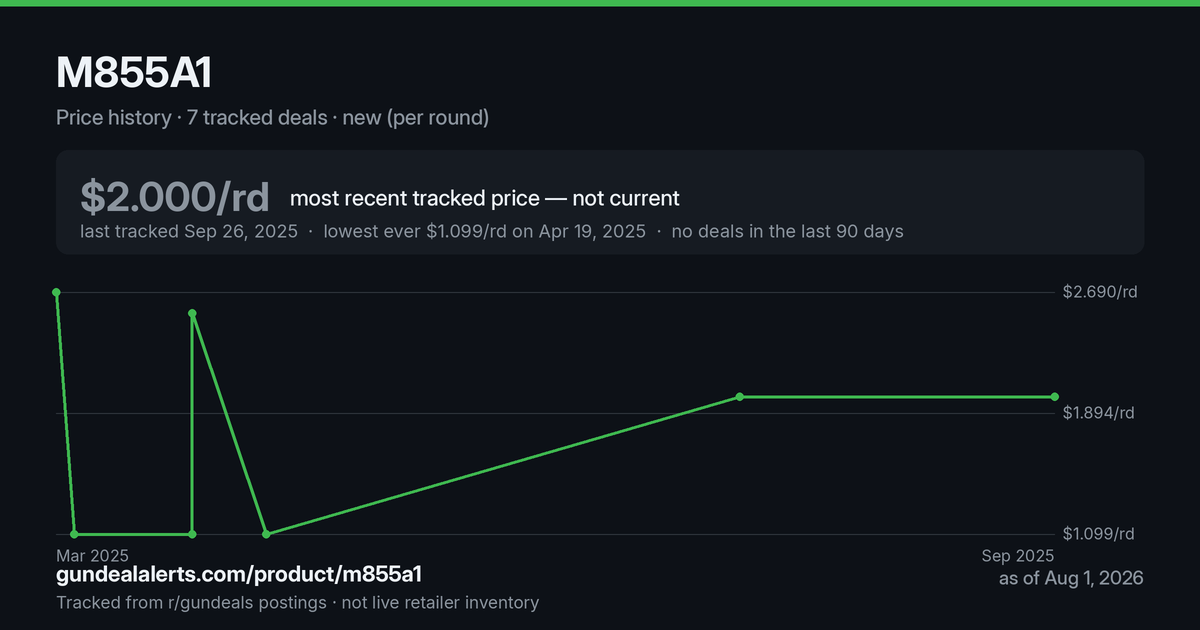Select the data point where line flattens

740,397
